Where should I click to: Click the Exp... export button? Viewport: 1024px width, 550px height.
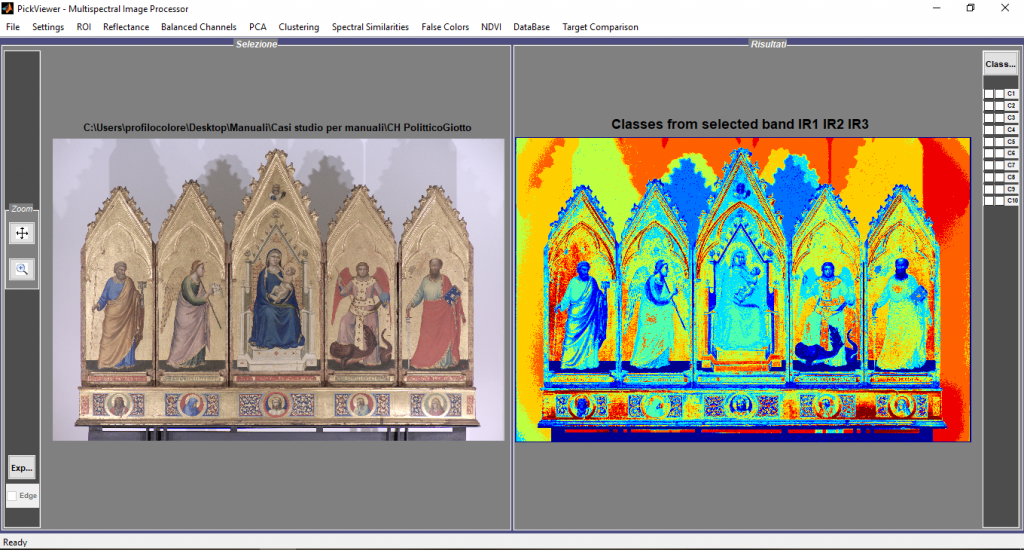tap(22, 468)
